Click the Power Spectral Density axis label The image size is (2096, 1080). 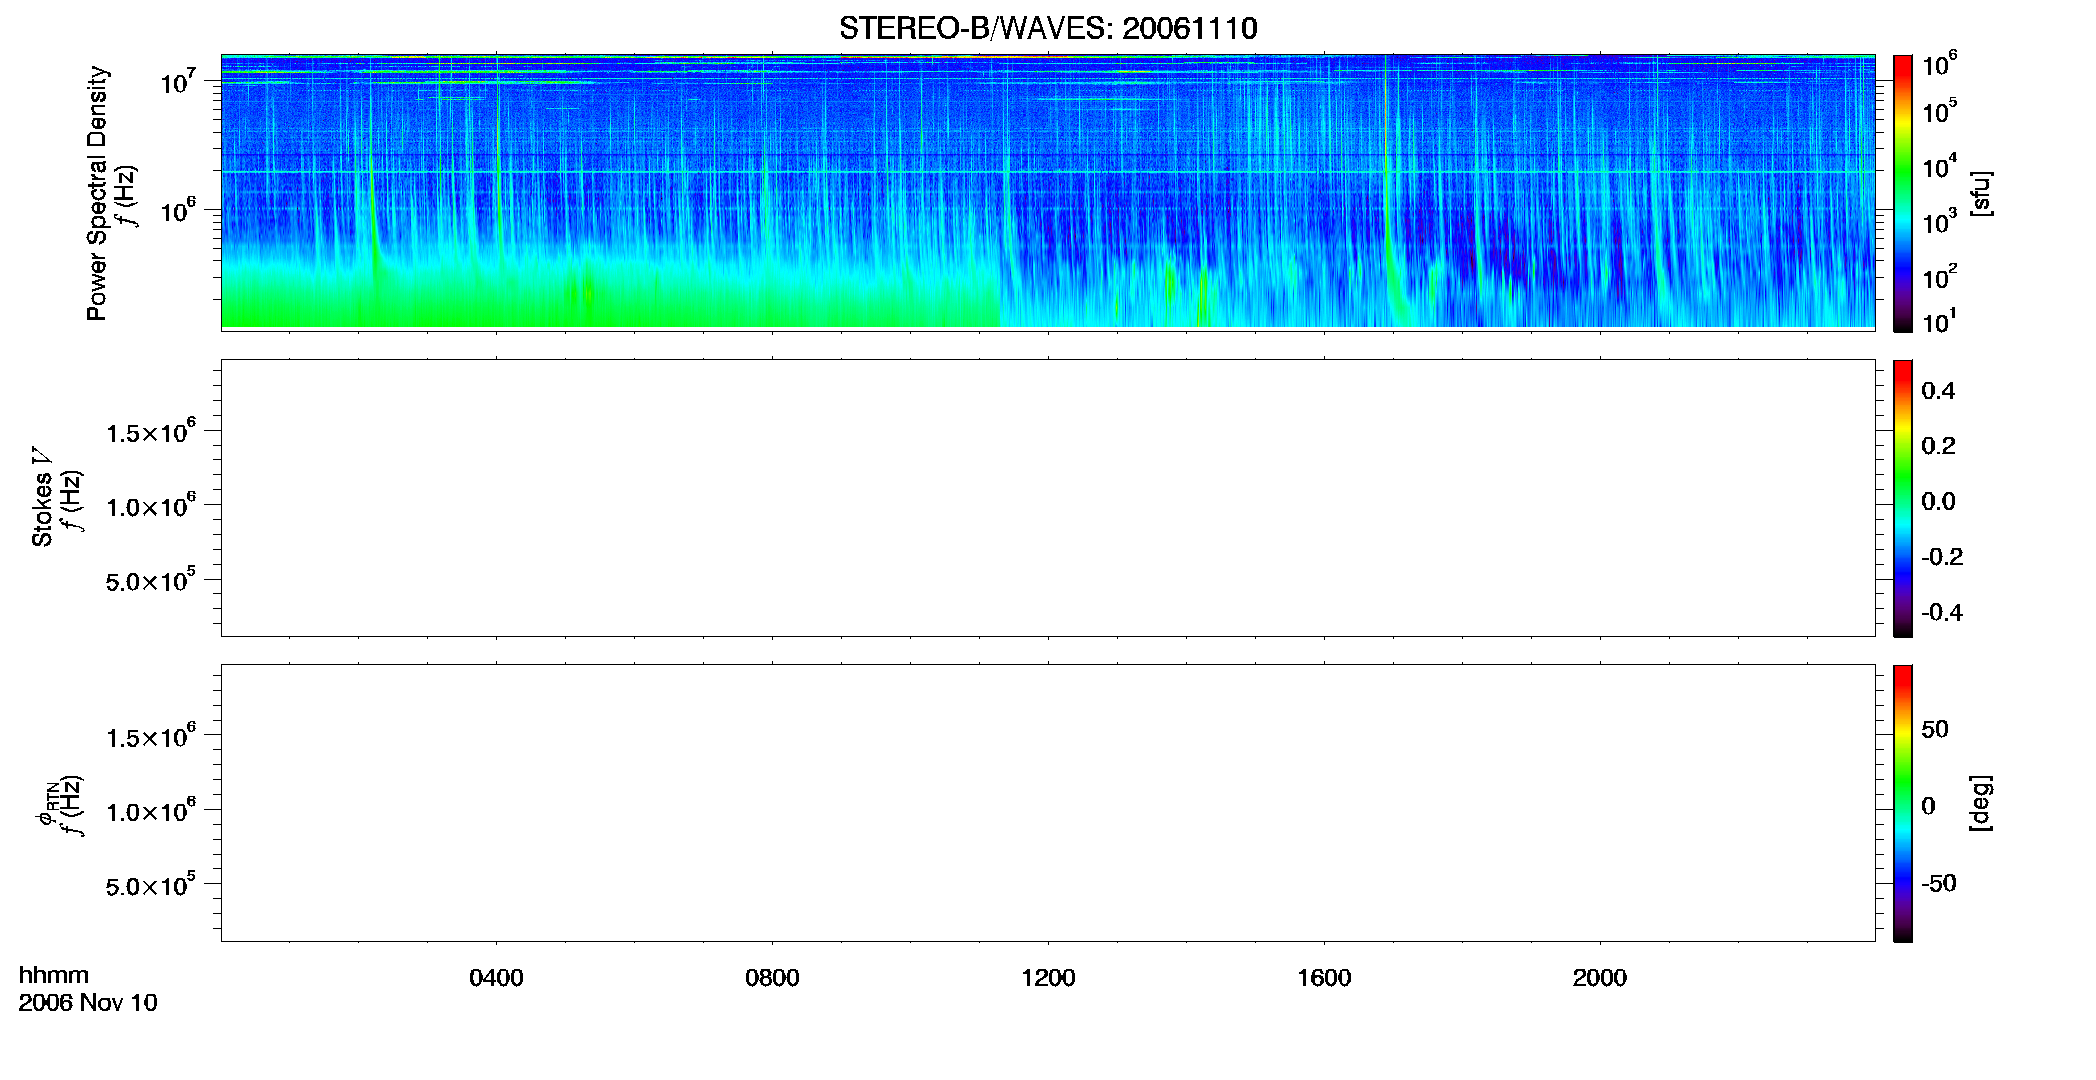[97, 193]
